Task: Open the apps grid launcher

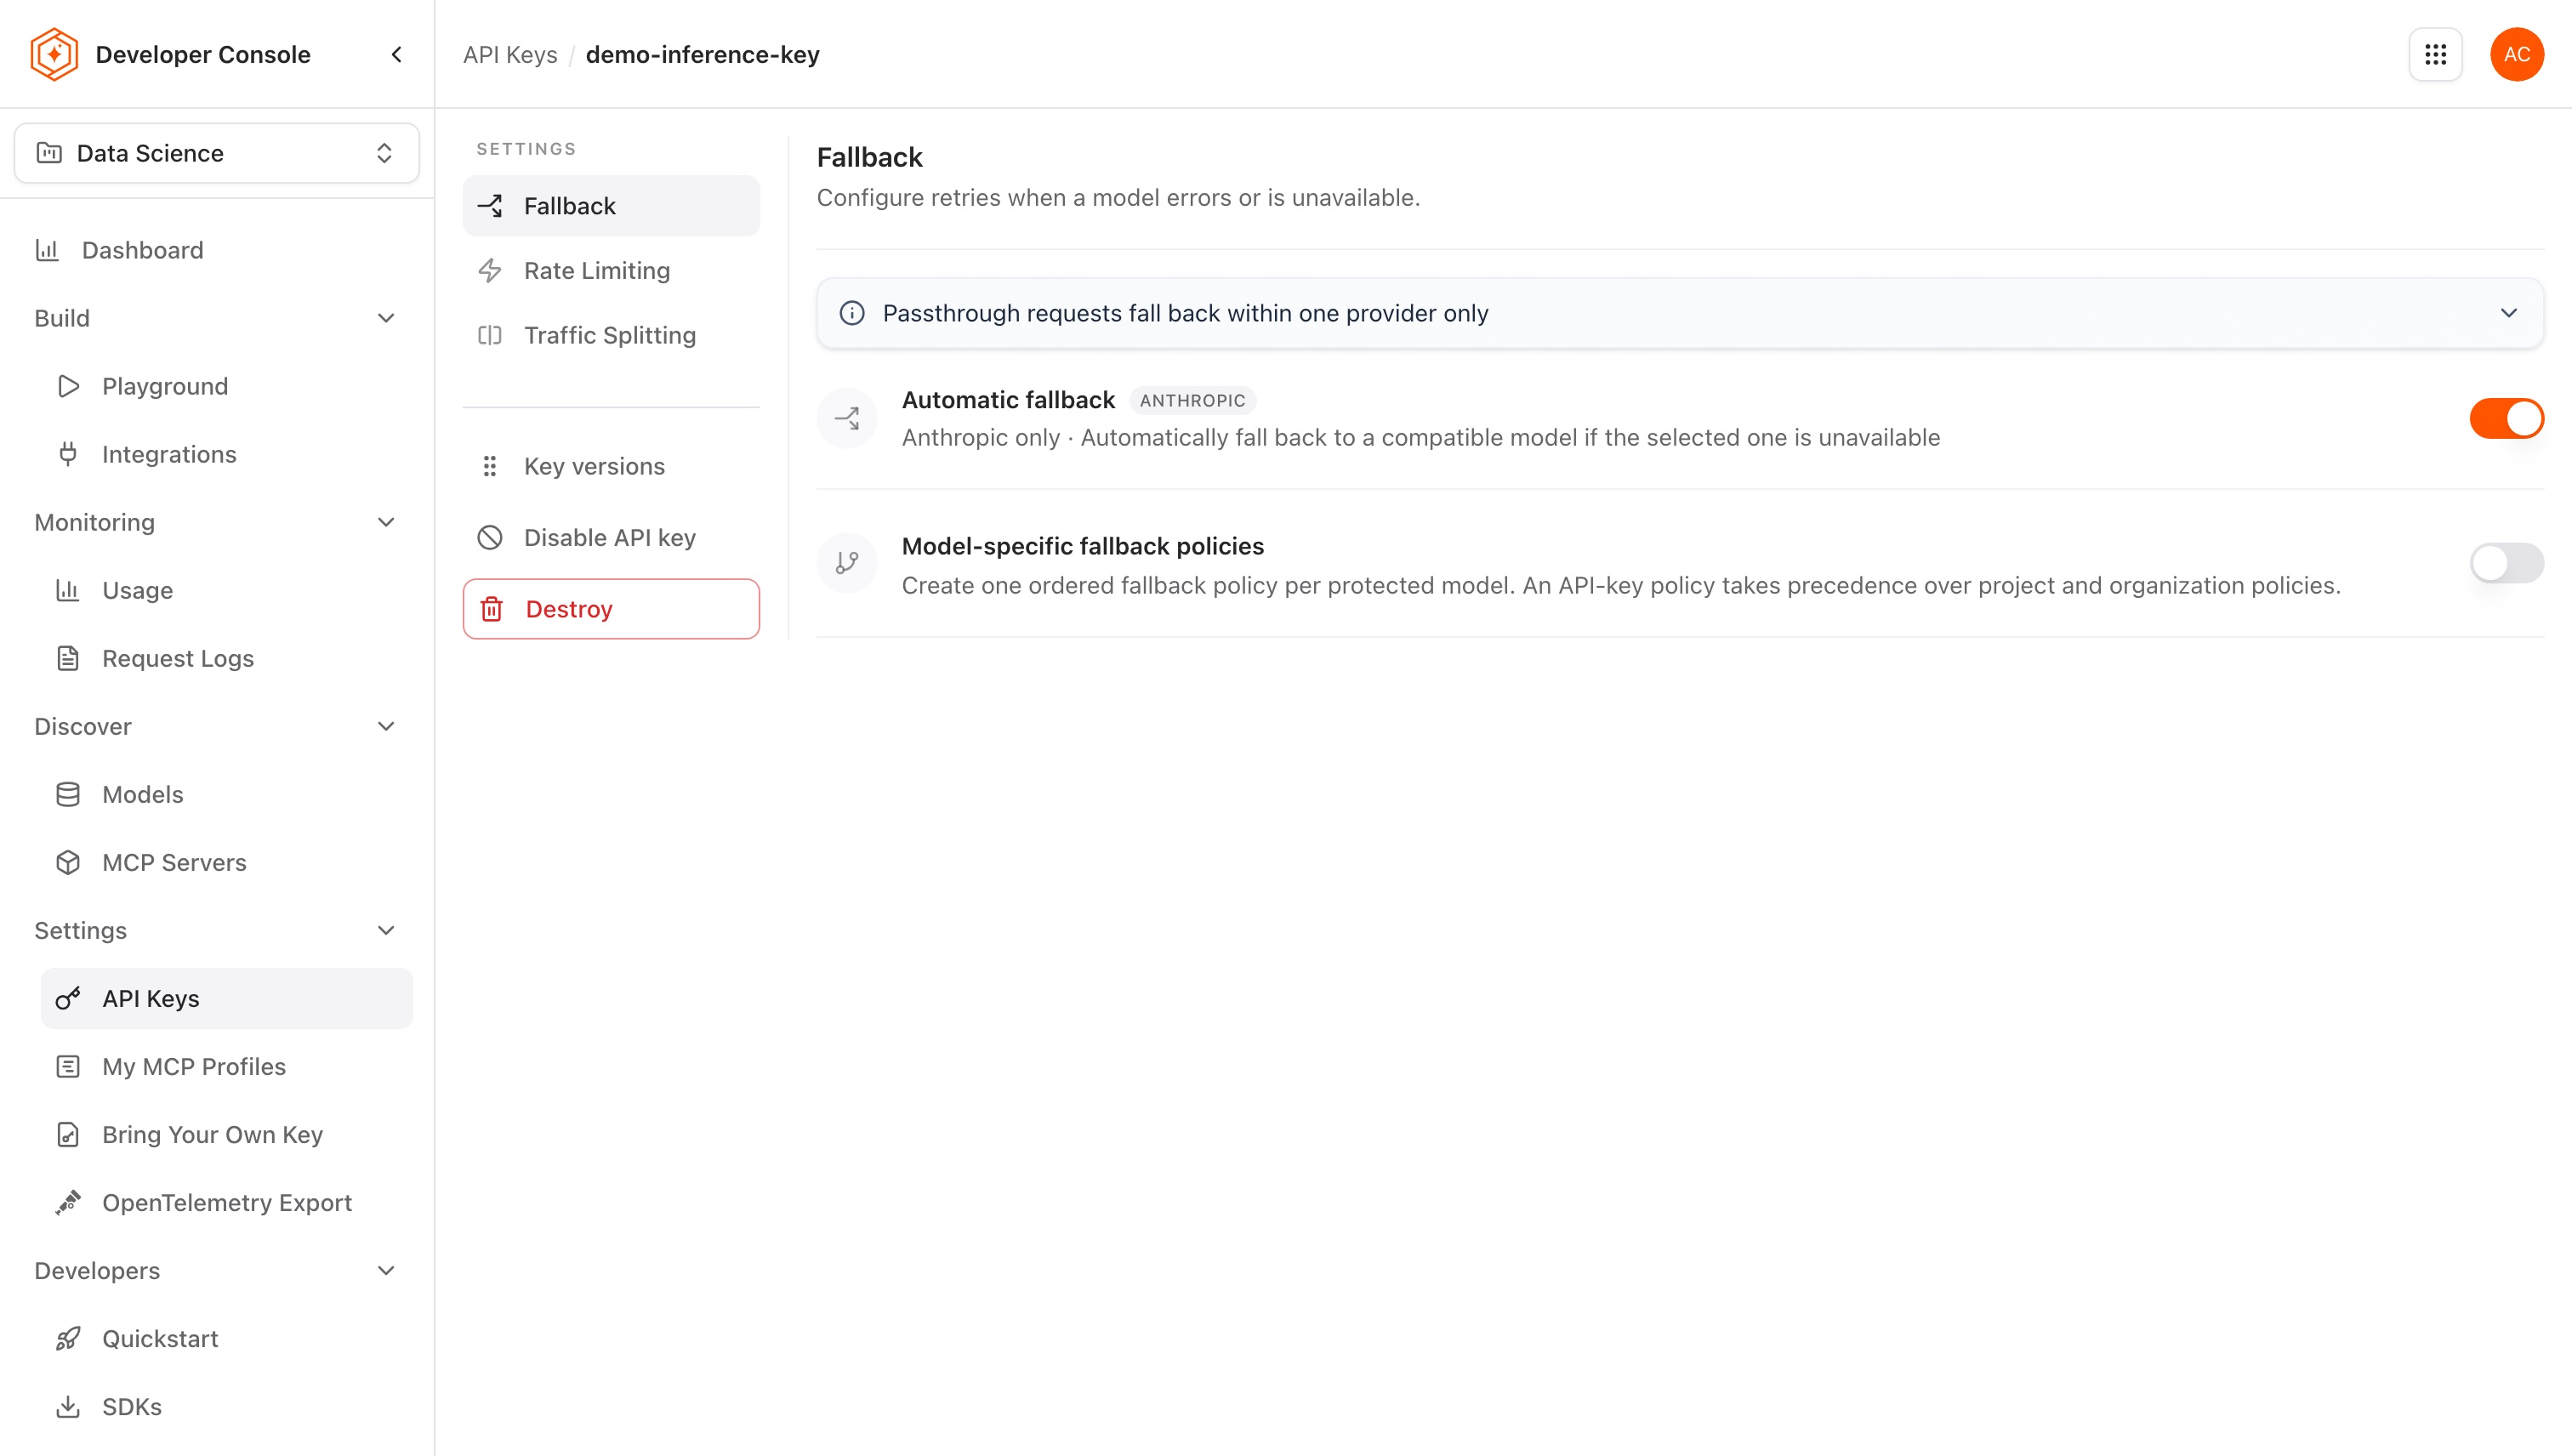Action: coord(2435,54)
